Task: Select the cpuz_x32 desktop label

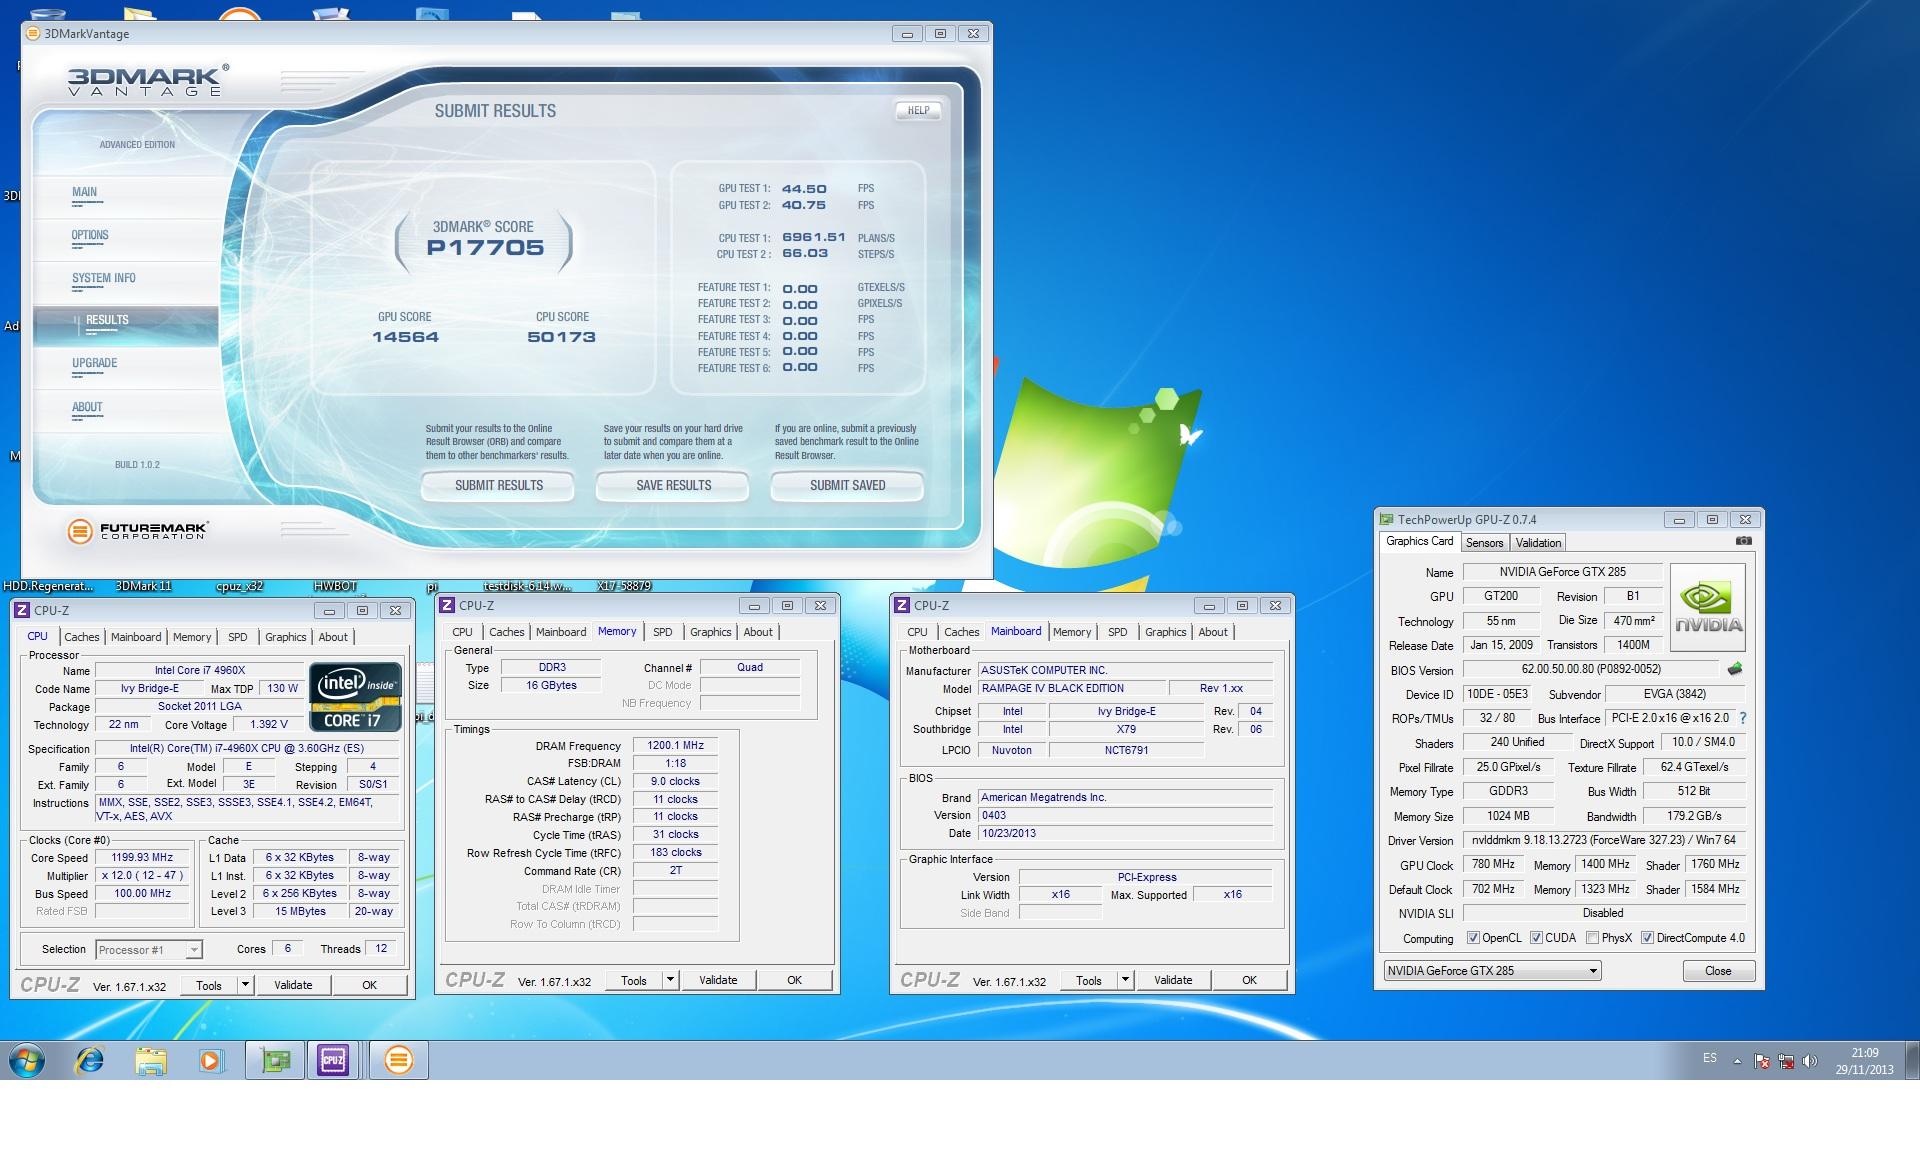Action: [240, 587]
